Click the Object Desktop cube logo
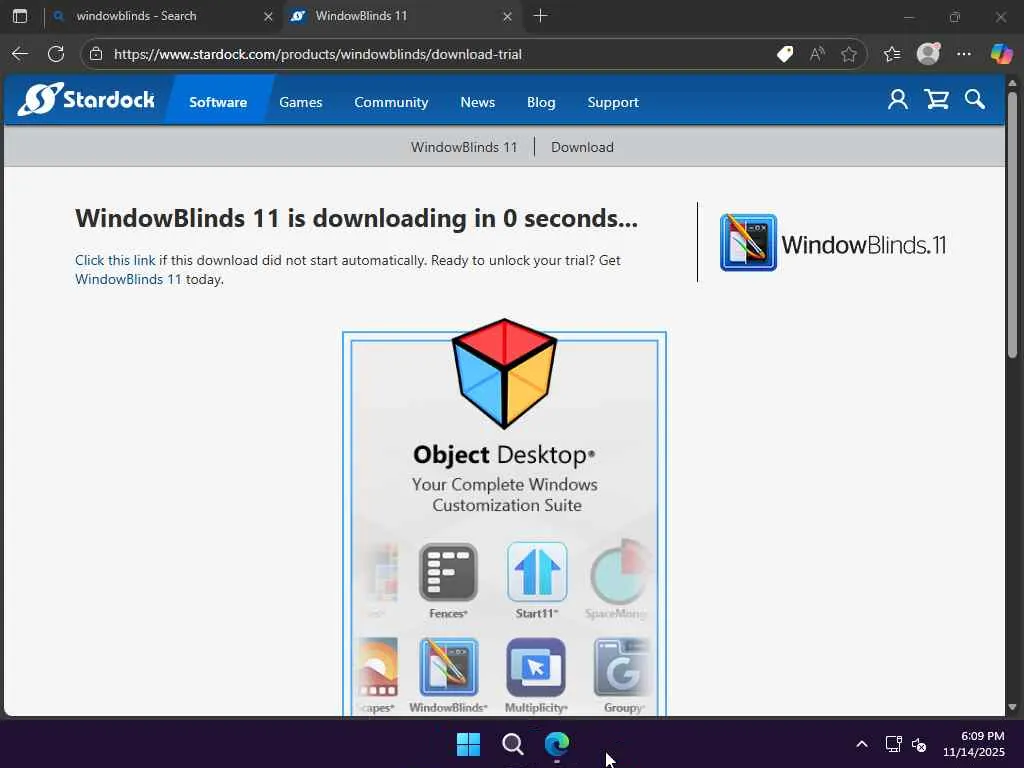1024x768 pixels. point(504,374)
